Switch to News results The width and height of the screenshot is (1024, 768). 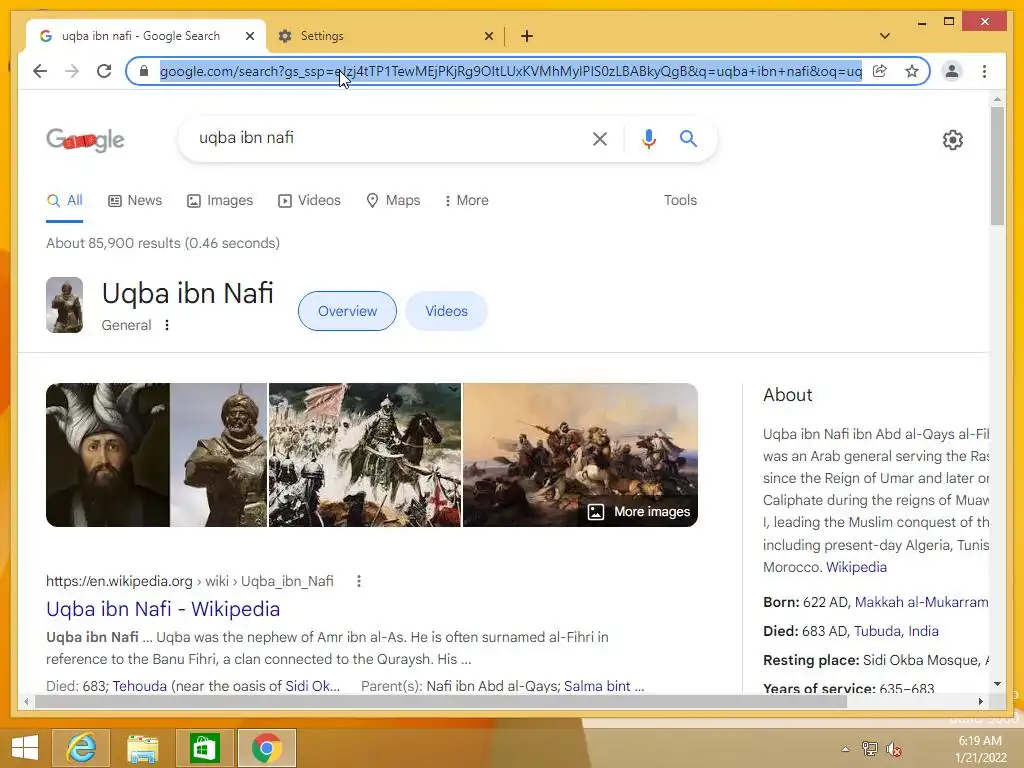(x=135, y=200)
